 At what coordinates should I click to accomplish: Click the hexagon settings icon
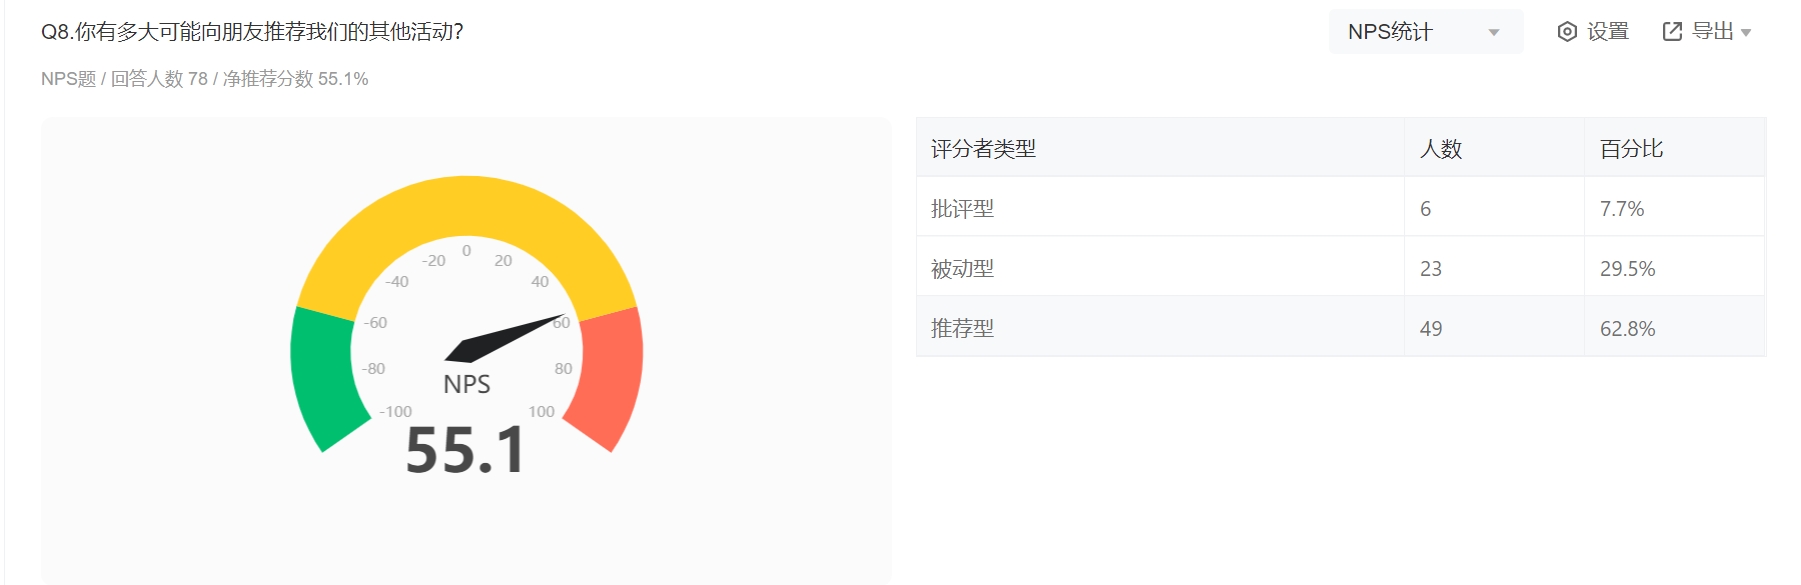coord(1567,32)
